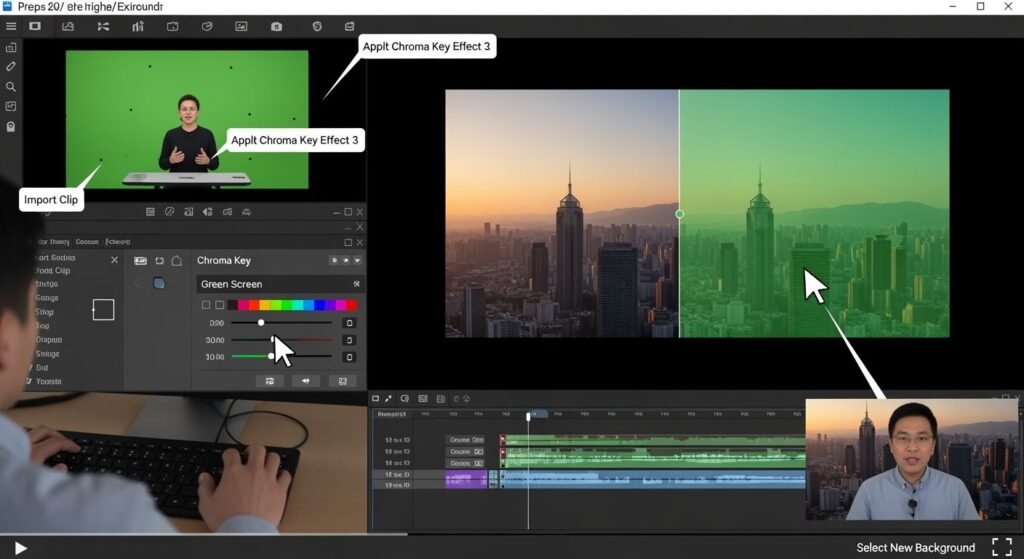Click the grid icon below the source preview
The image size is (1024, 559).
(x=150, y=212)
